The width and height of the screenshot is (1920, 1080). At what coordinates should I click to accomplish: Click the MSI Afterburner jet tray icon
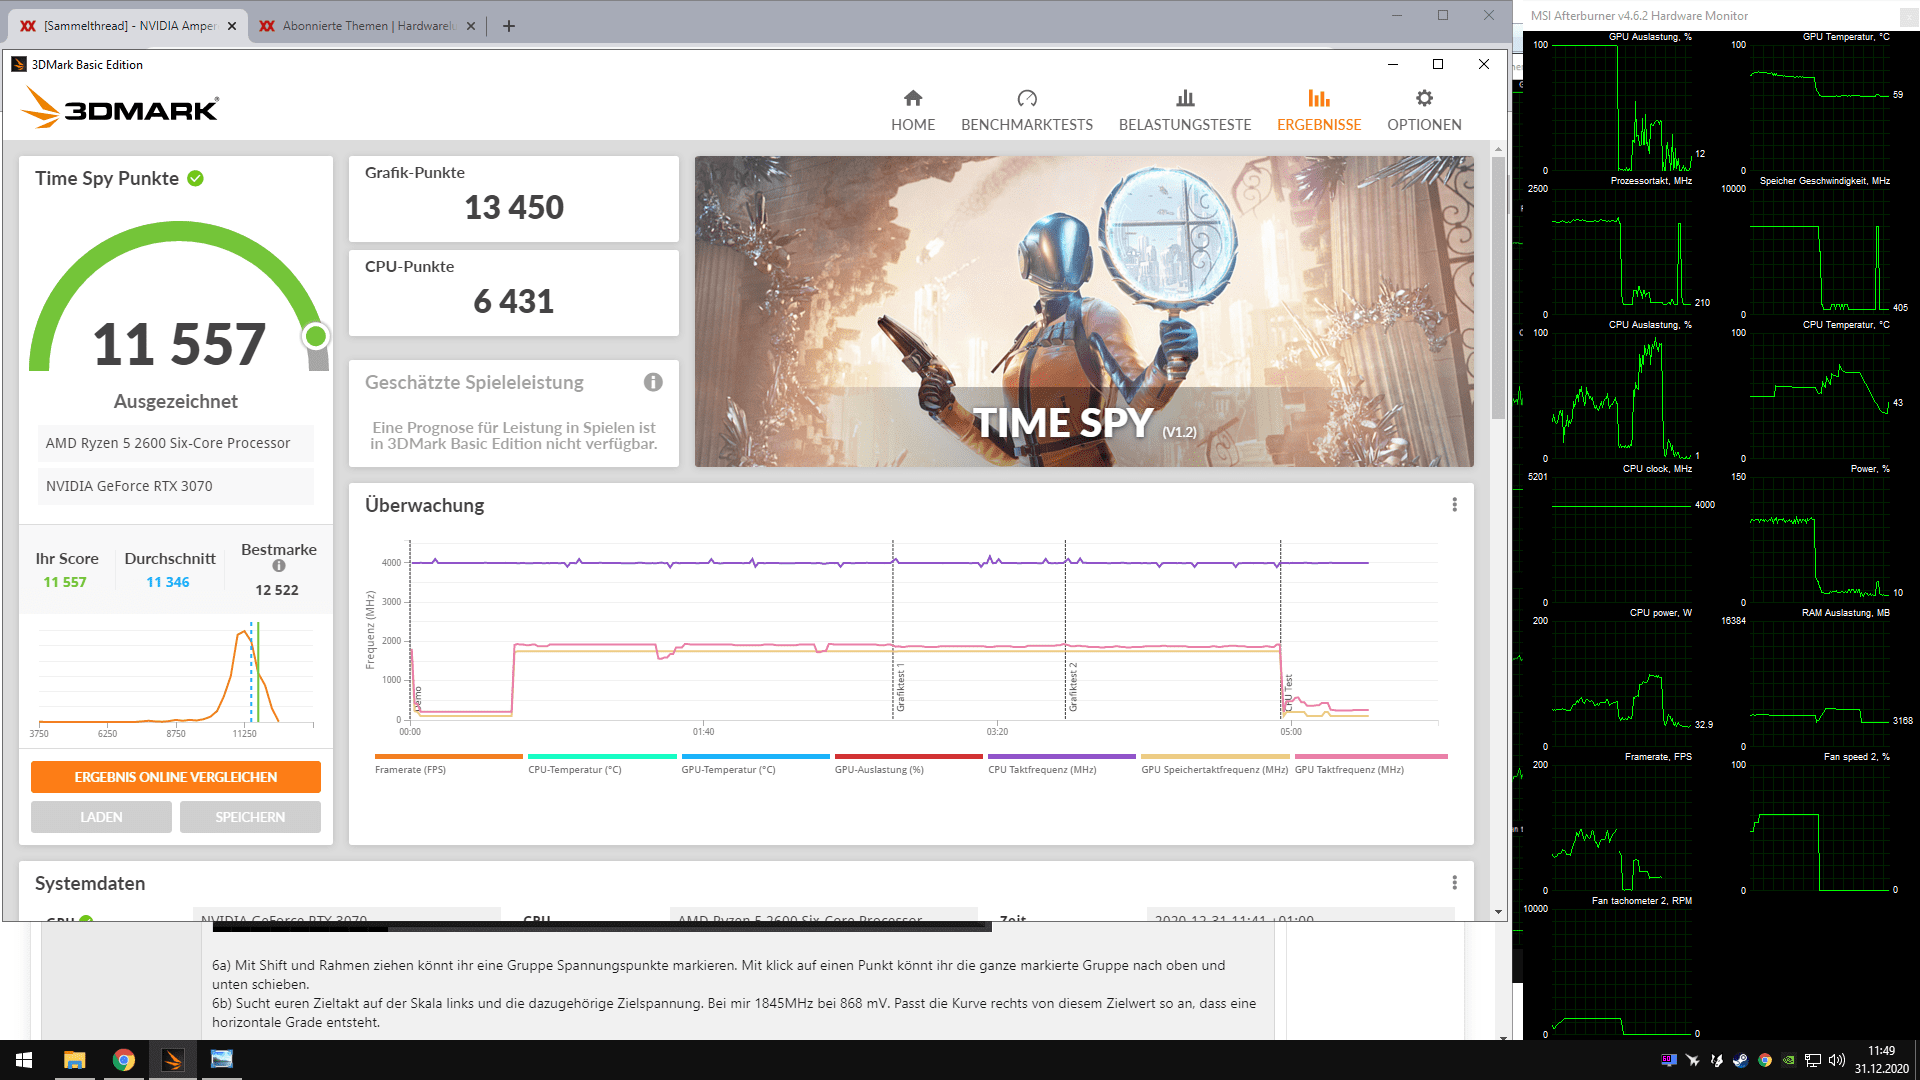(x=1692, y=1060)
